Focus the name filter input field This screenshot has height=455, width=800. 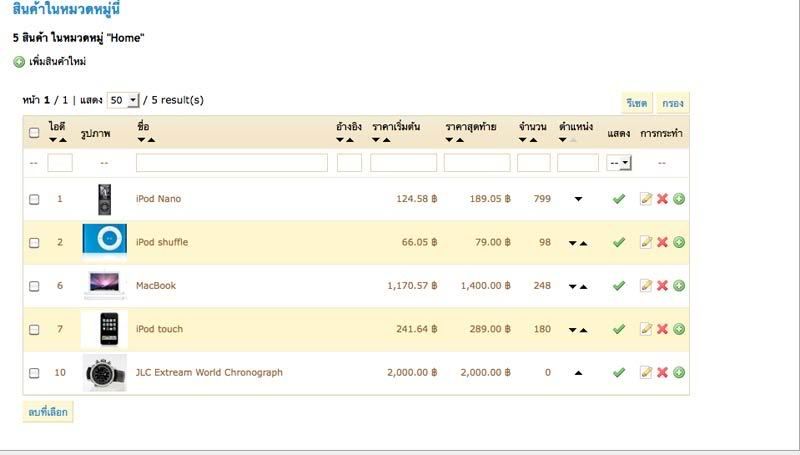(x=232, y=163)
